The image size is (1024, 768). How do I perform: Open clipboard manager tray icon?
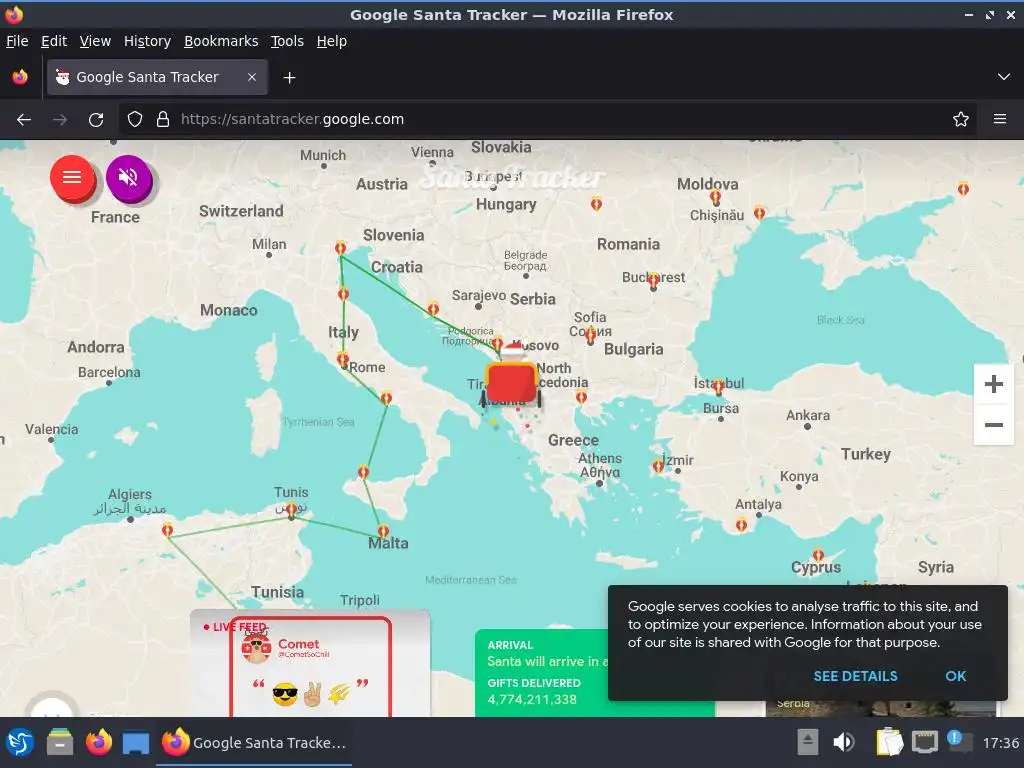coord(889,743)
